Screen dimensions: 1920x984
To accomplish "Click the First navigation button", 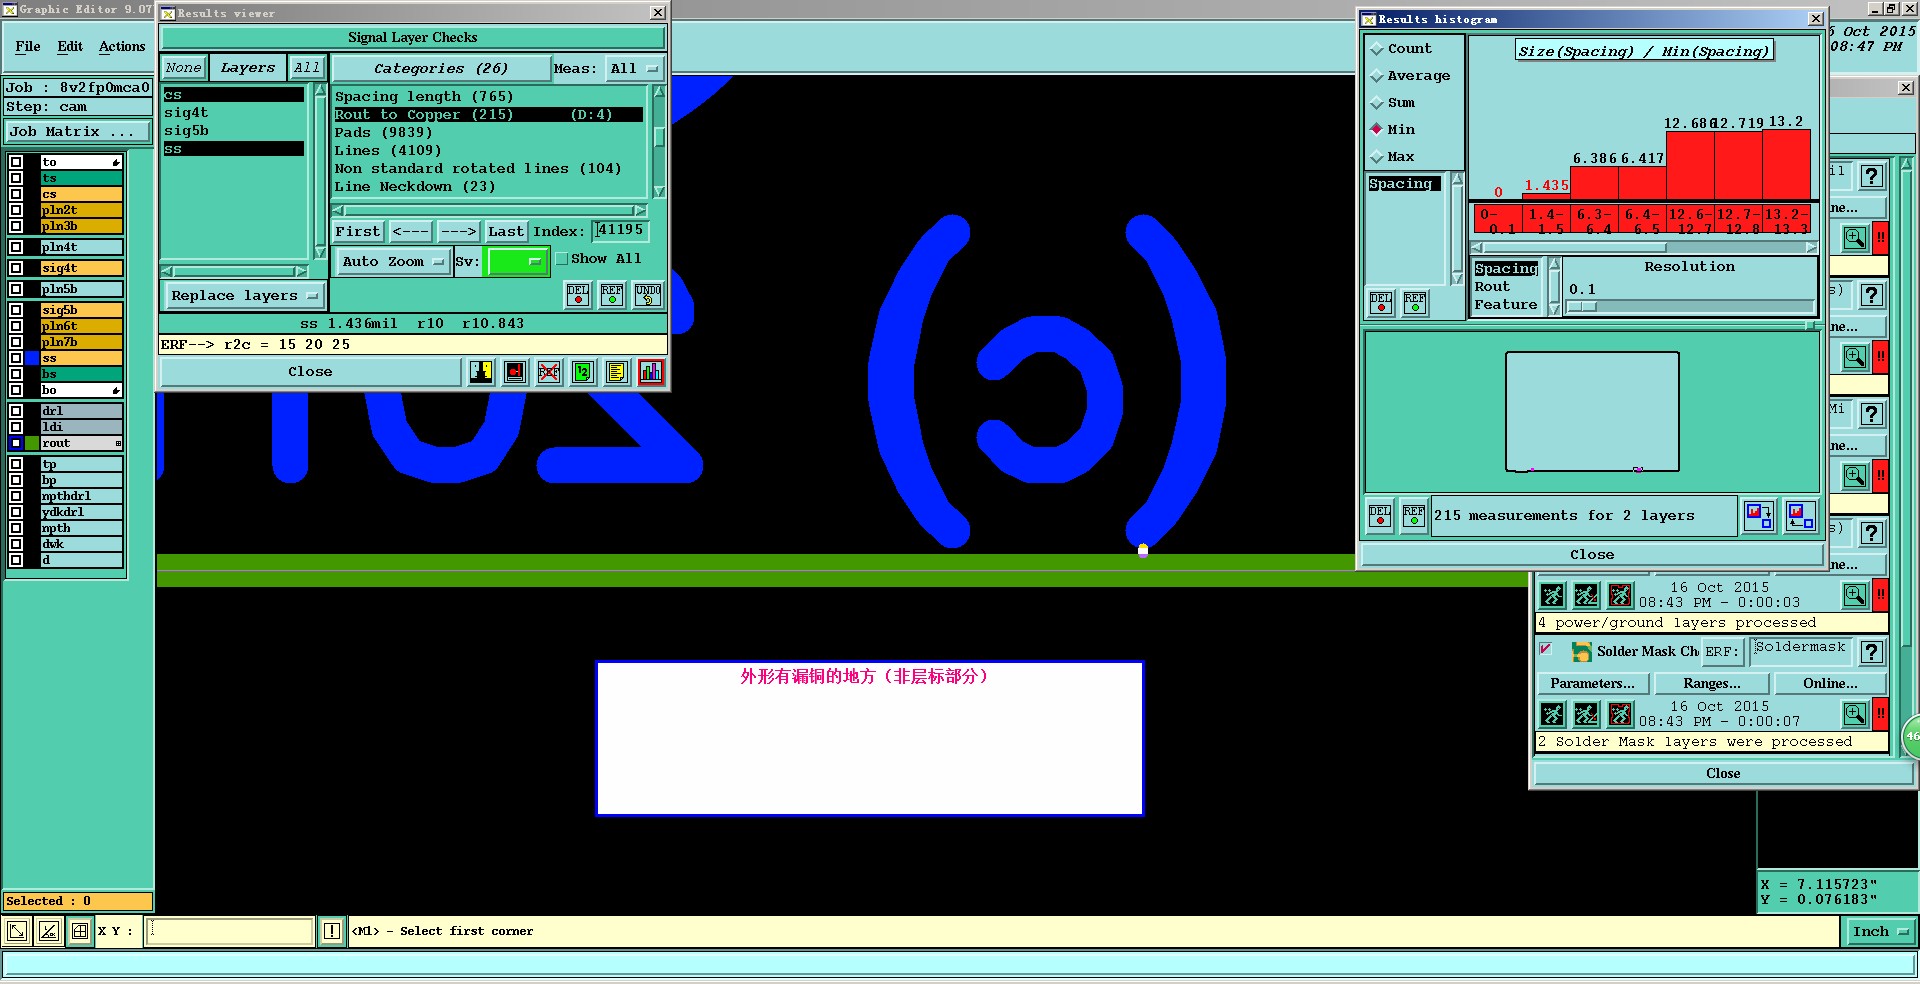I will tap(358, 232).
